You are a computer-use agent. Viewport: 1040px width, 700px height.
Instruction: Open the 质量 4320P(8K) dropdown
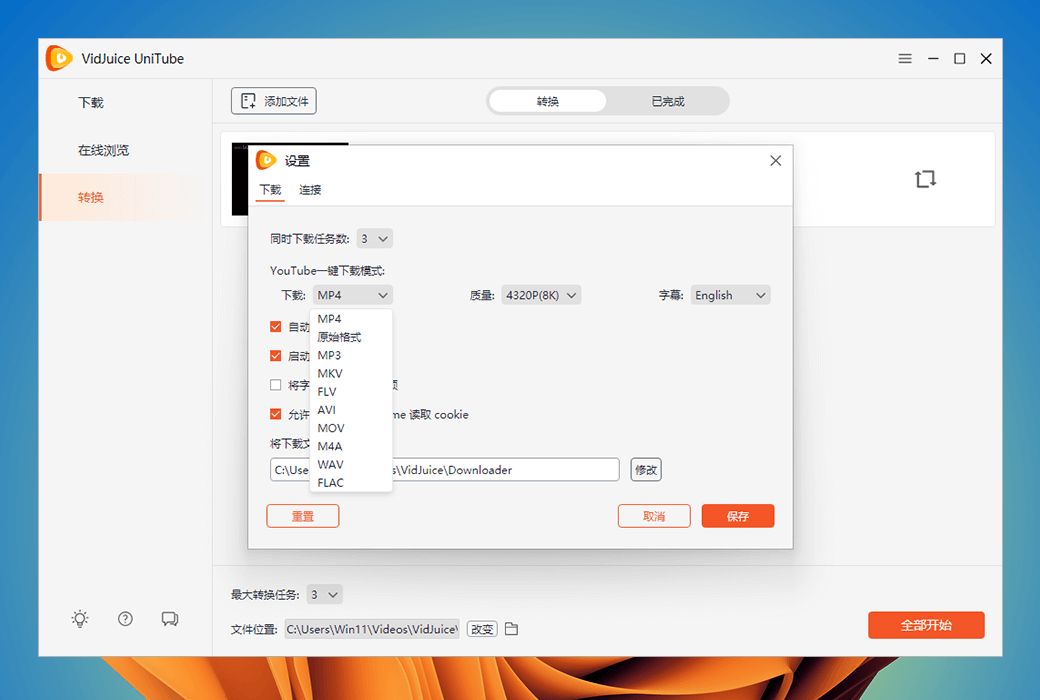click(x=541, y=295)
